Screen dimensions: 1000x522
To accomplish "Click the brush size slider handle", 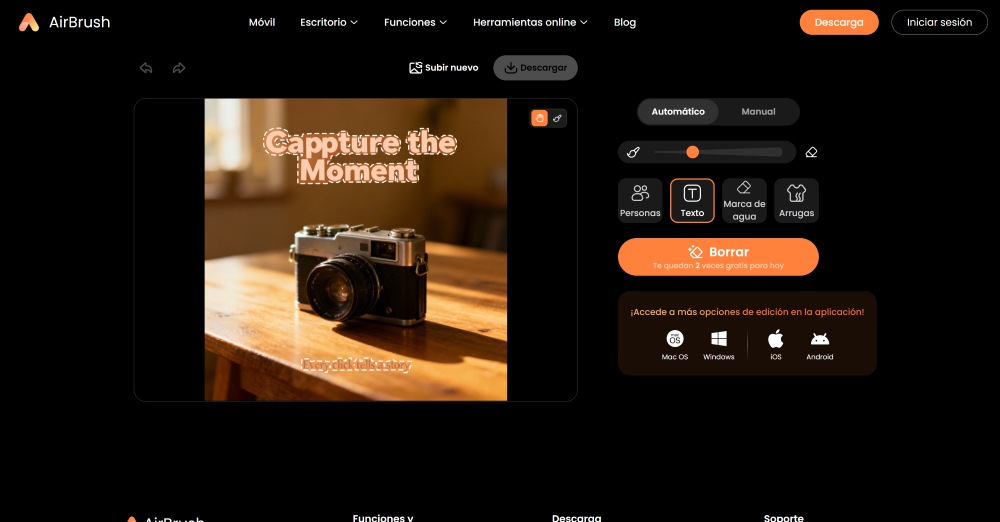I will pos(692,152).
